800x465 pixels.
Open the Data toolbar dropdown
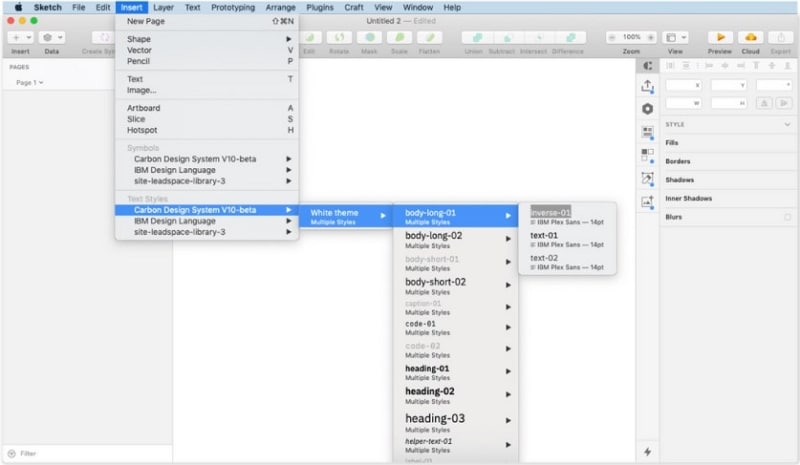52,37
